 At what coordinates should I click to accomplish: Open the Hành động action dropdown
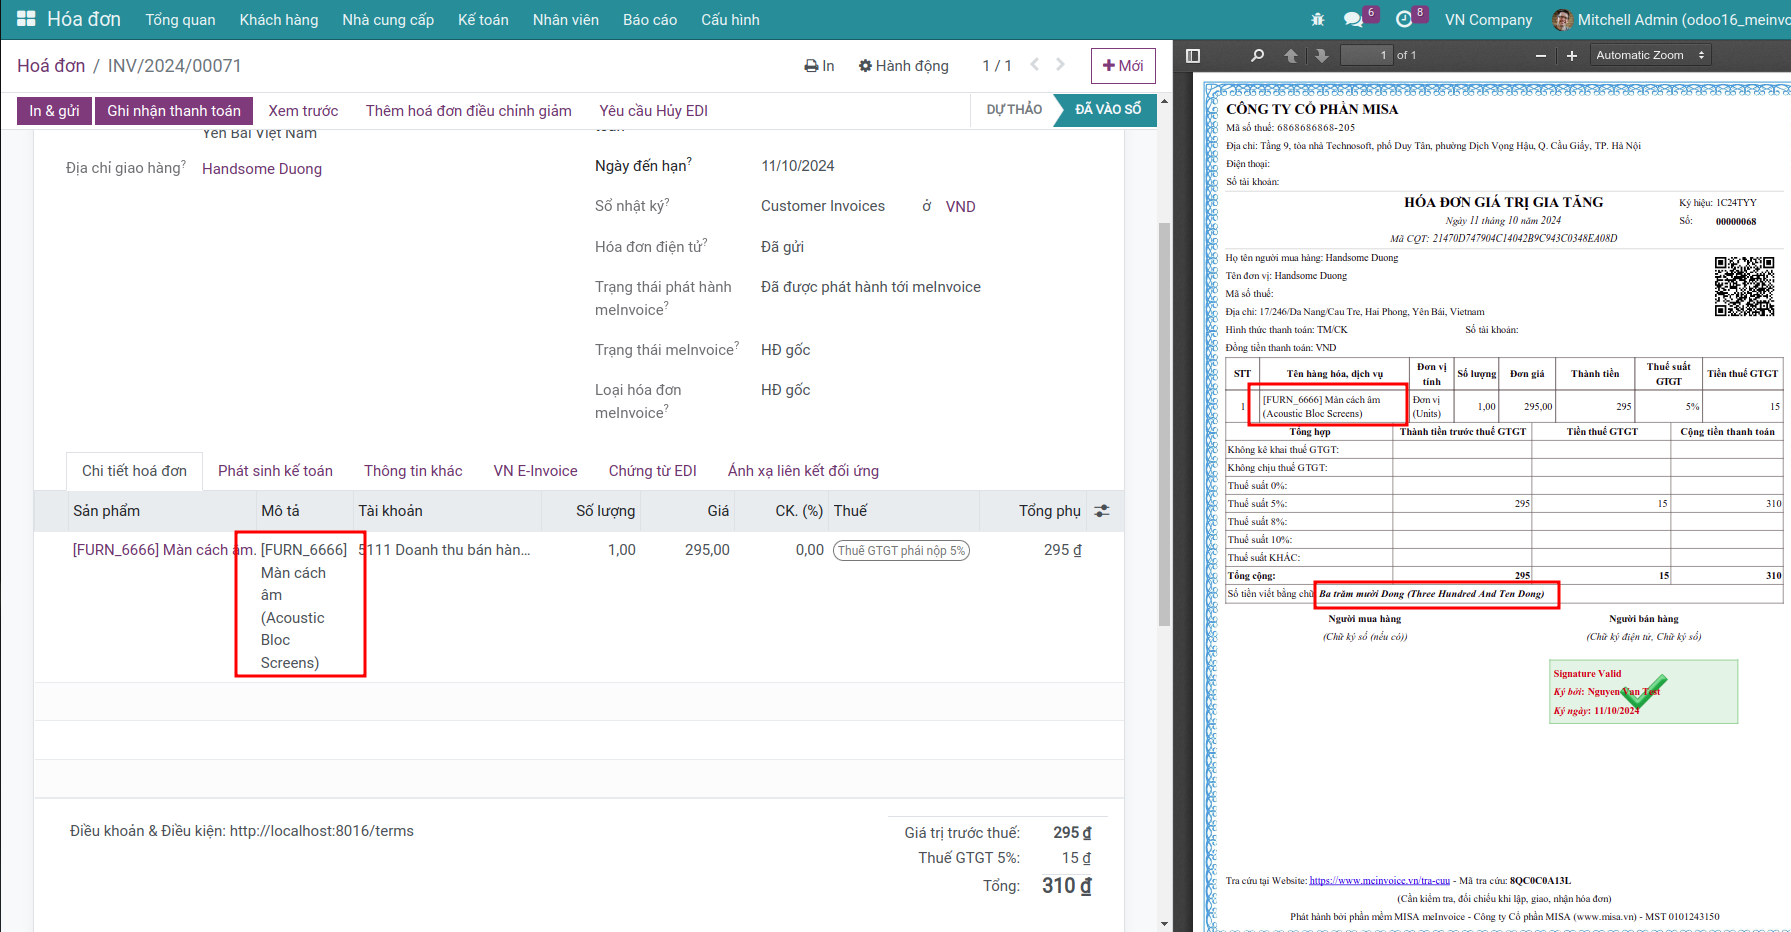(x=903, y=66)
